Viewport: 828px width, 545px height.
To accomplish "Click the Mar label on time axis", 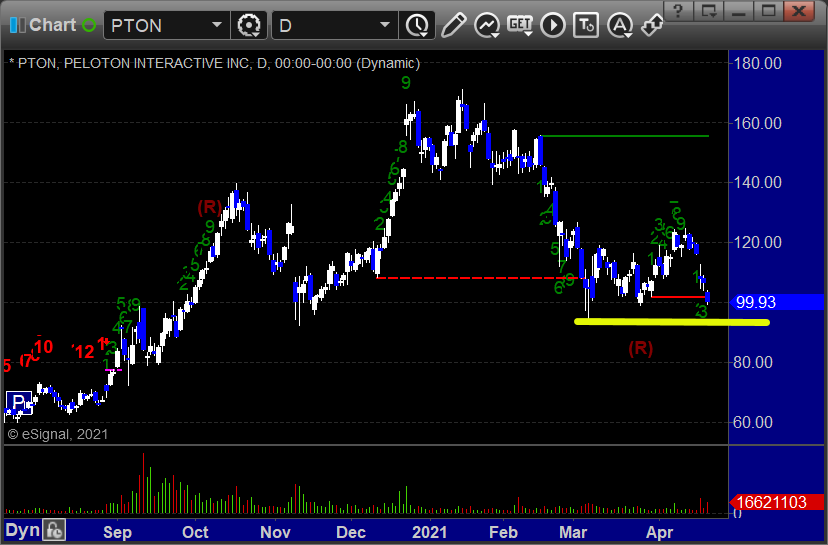I will (573, 532).
